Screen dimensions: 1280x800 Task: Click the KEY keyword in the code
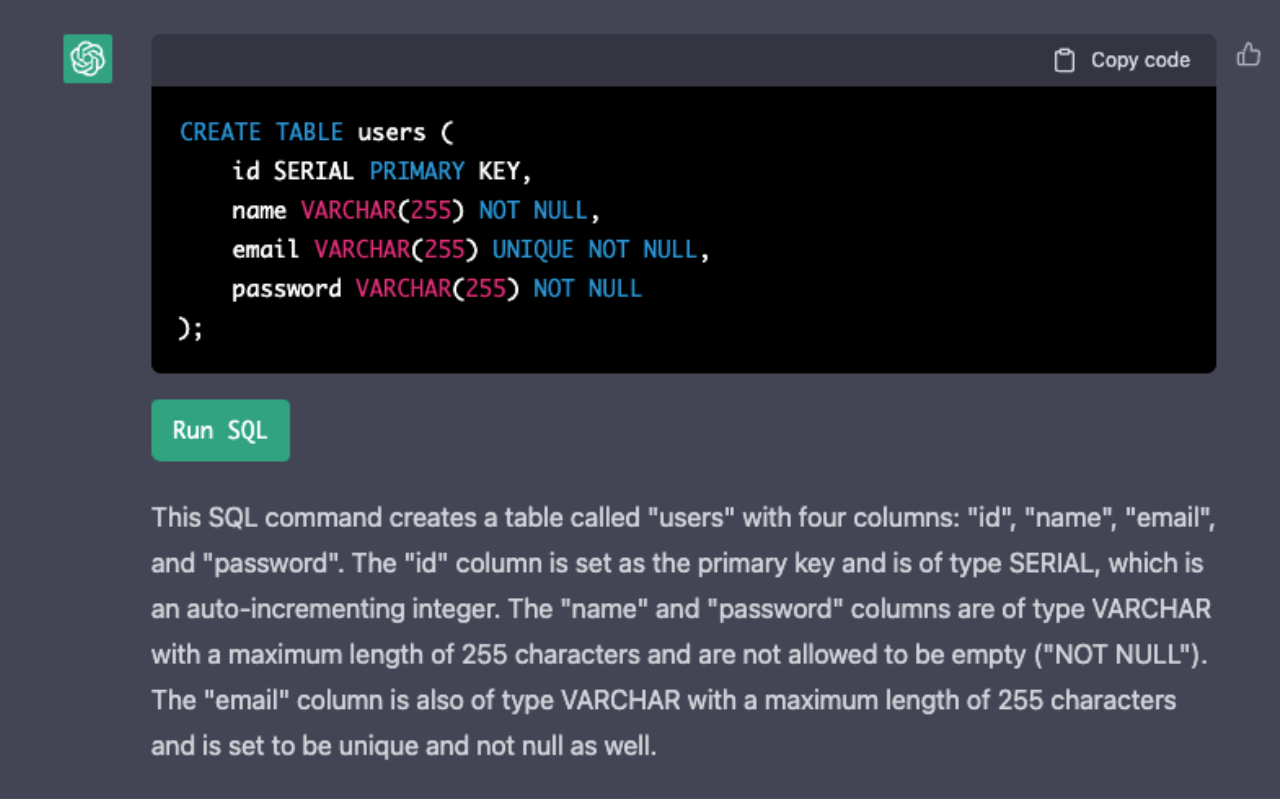(x=499, y=171)
